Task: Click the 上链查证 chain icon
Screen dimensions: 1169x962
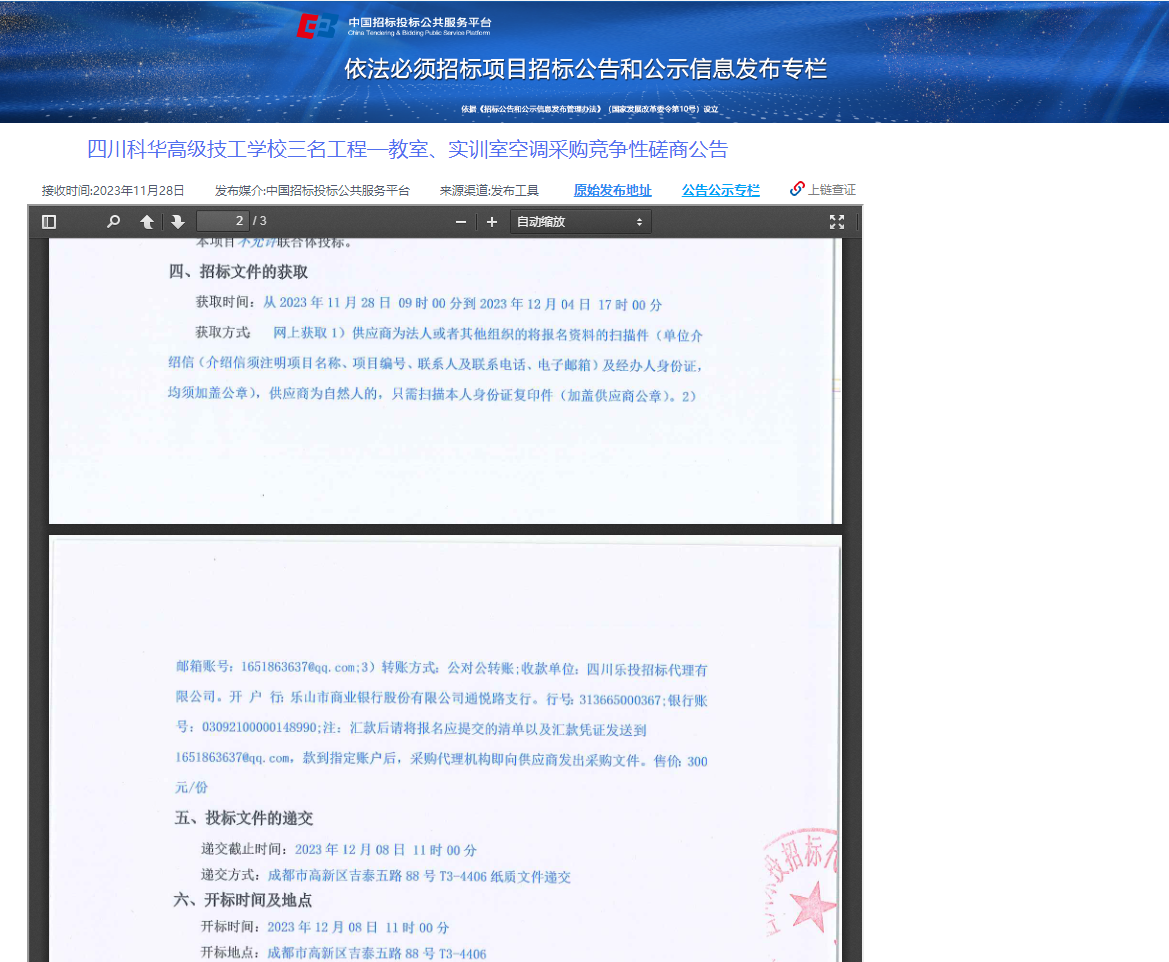Action: (x=797, y=189)
